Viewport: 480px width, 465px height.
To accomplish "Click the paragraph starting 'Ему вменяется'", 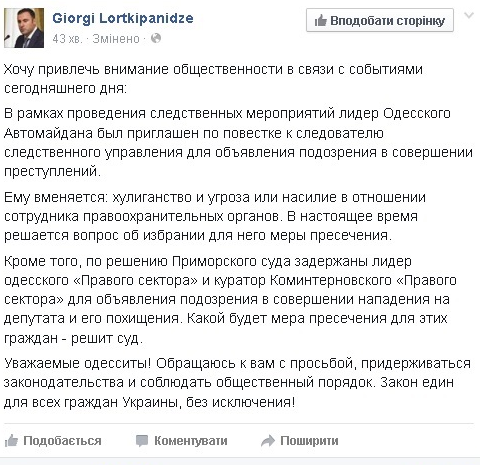I will [215, 216].
